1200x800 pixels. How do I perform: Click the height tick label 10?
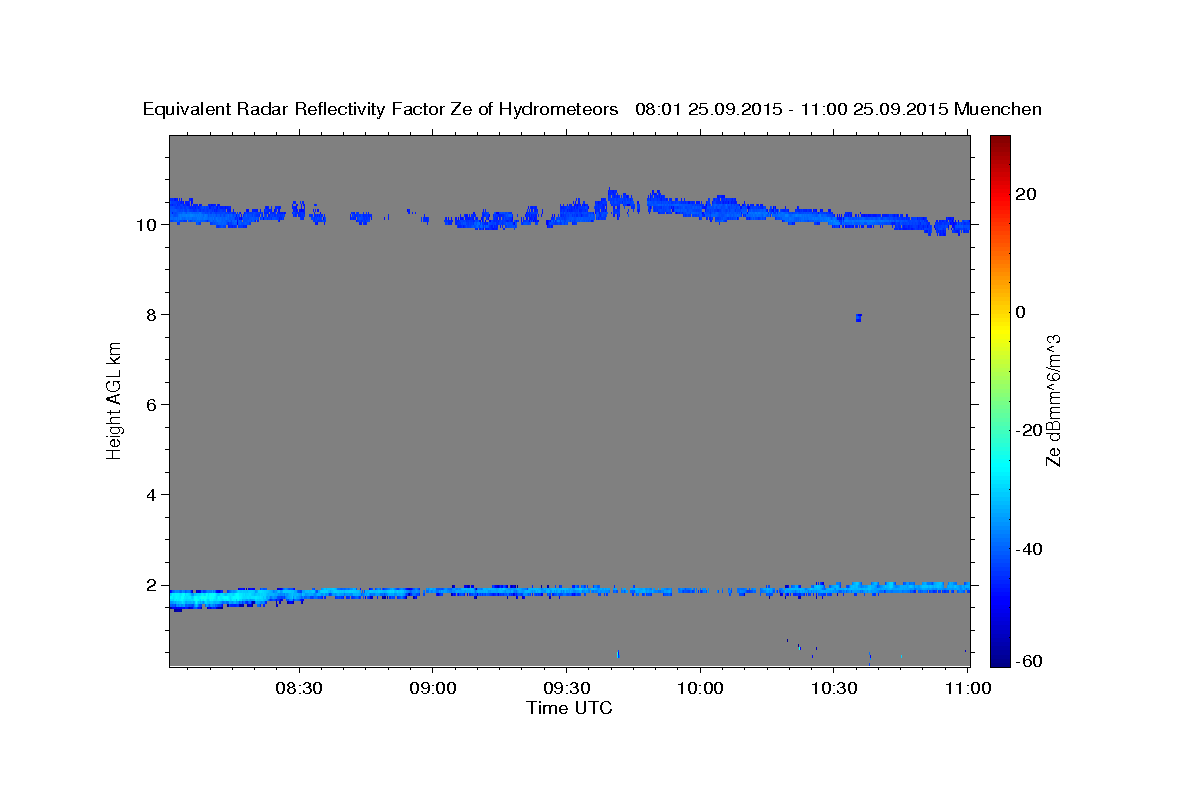click(147, 225)
